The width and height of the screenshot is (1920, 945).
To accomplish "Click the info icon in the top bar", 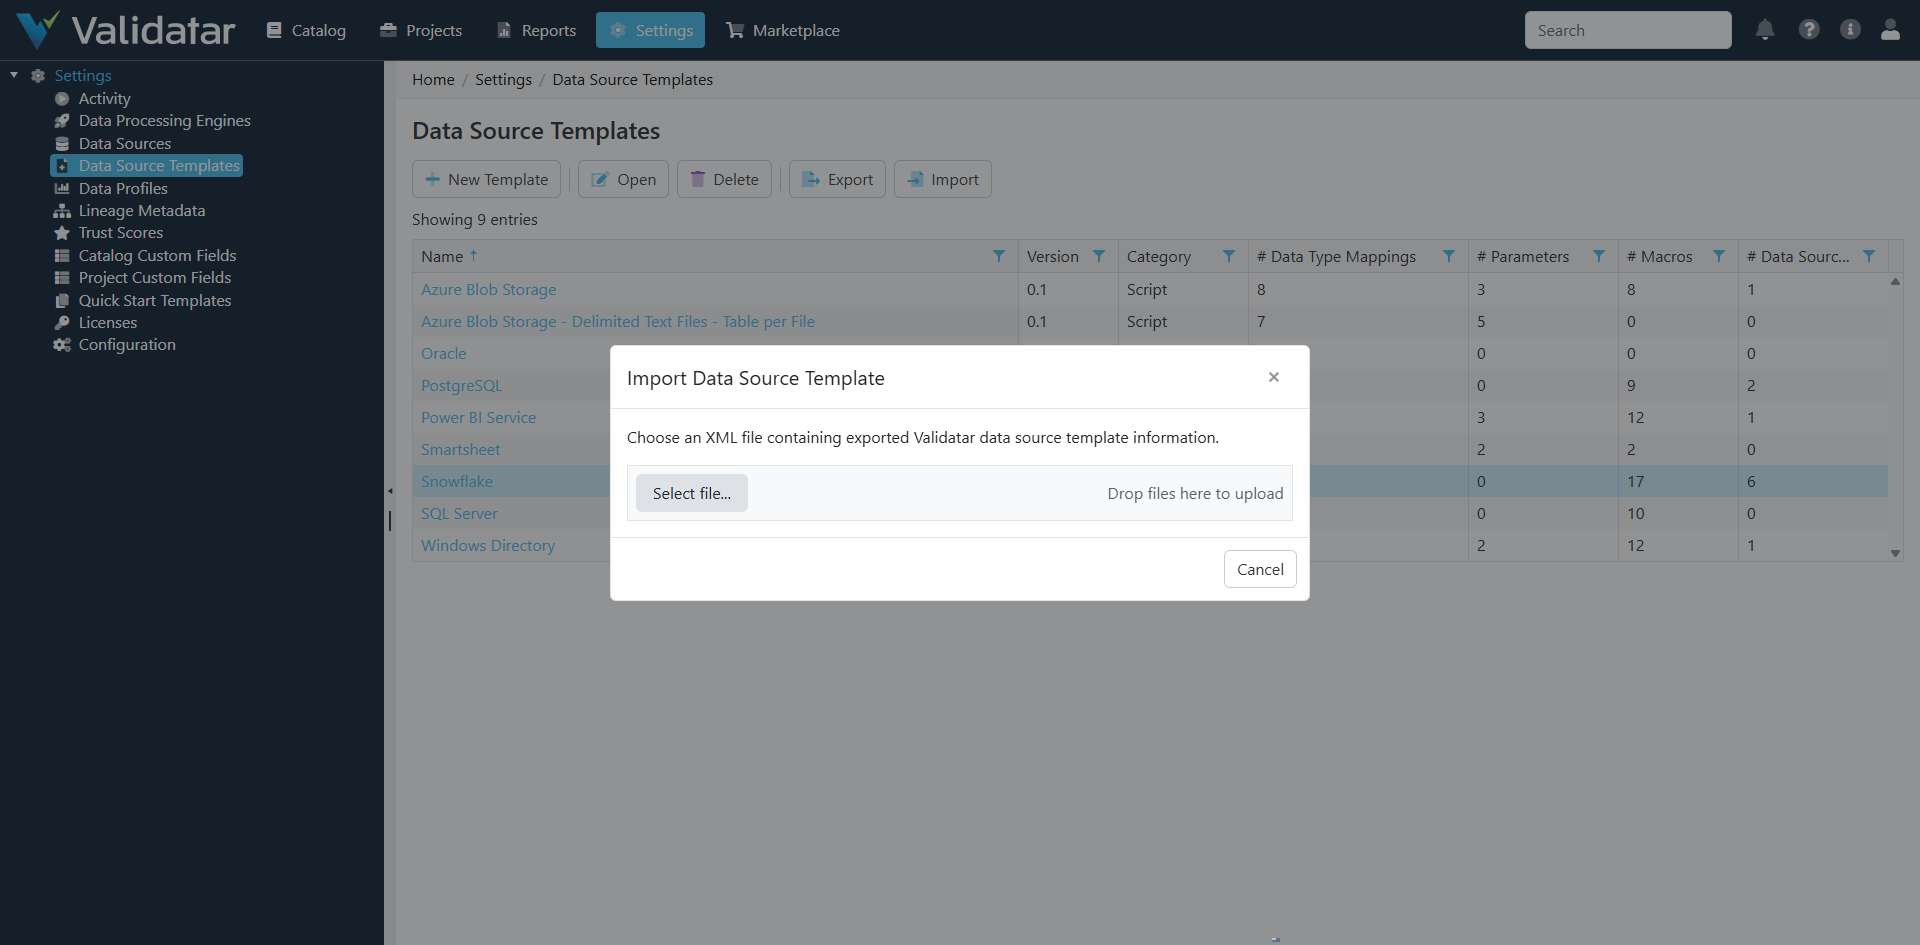I will pos(1850,30).
